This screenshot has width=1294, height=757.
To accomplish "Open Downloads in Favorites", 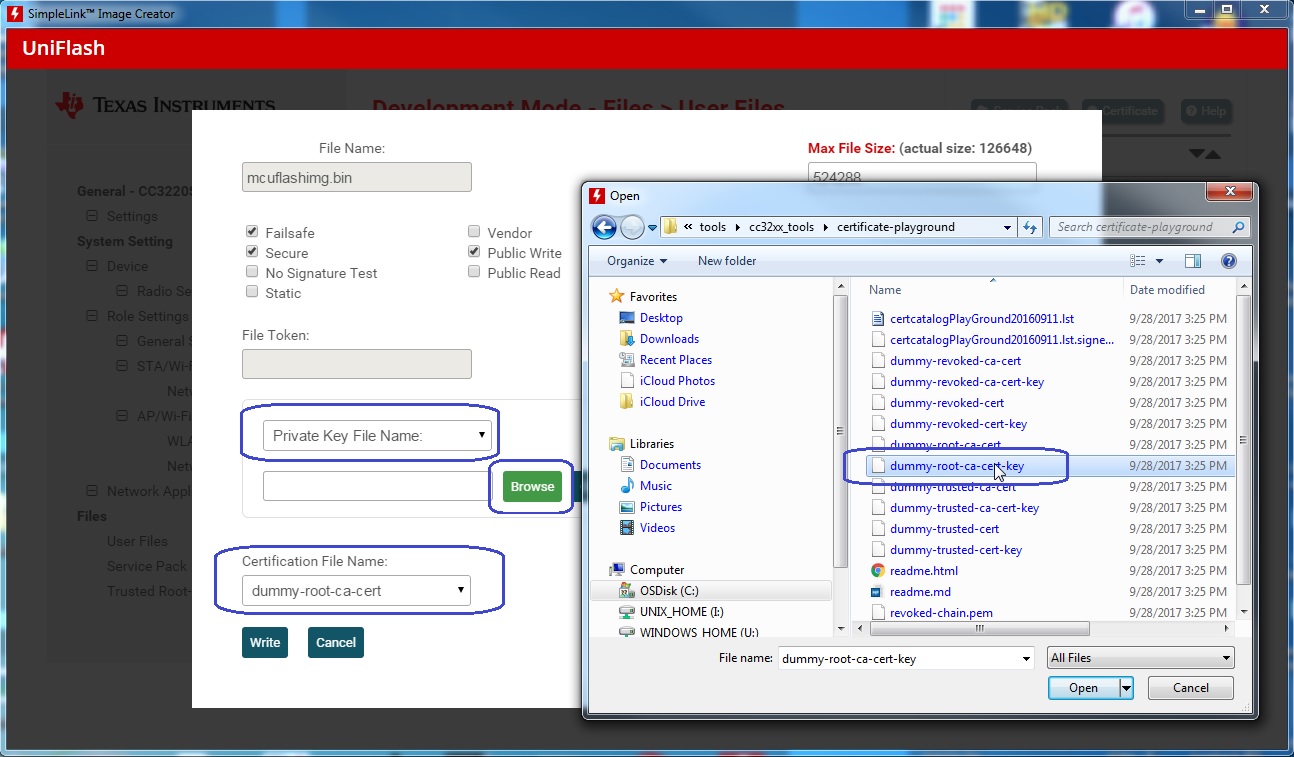I will coord(669,339).
